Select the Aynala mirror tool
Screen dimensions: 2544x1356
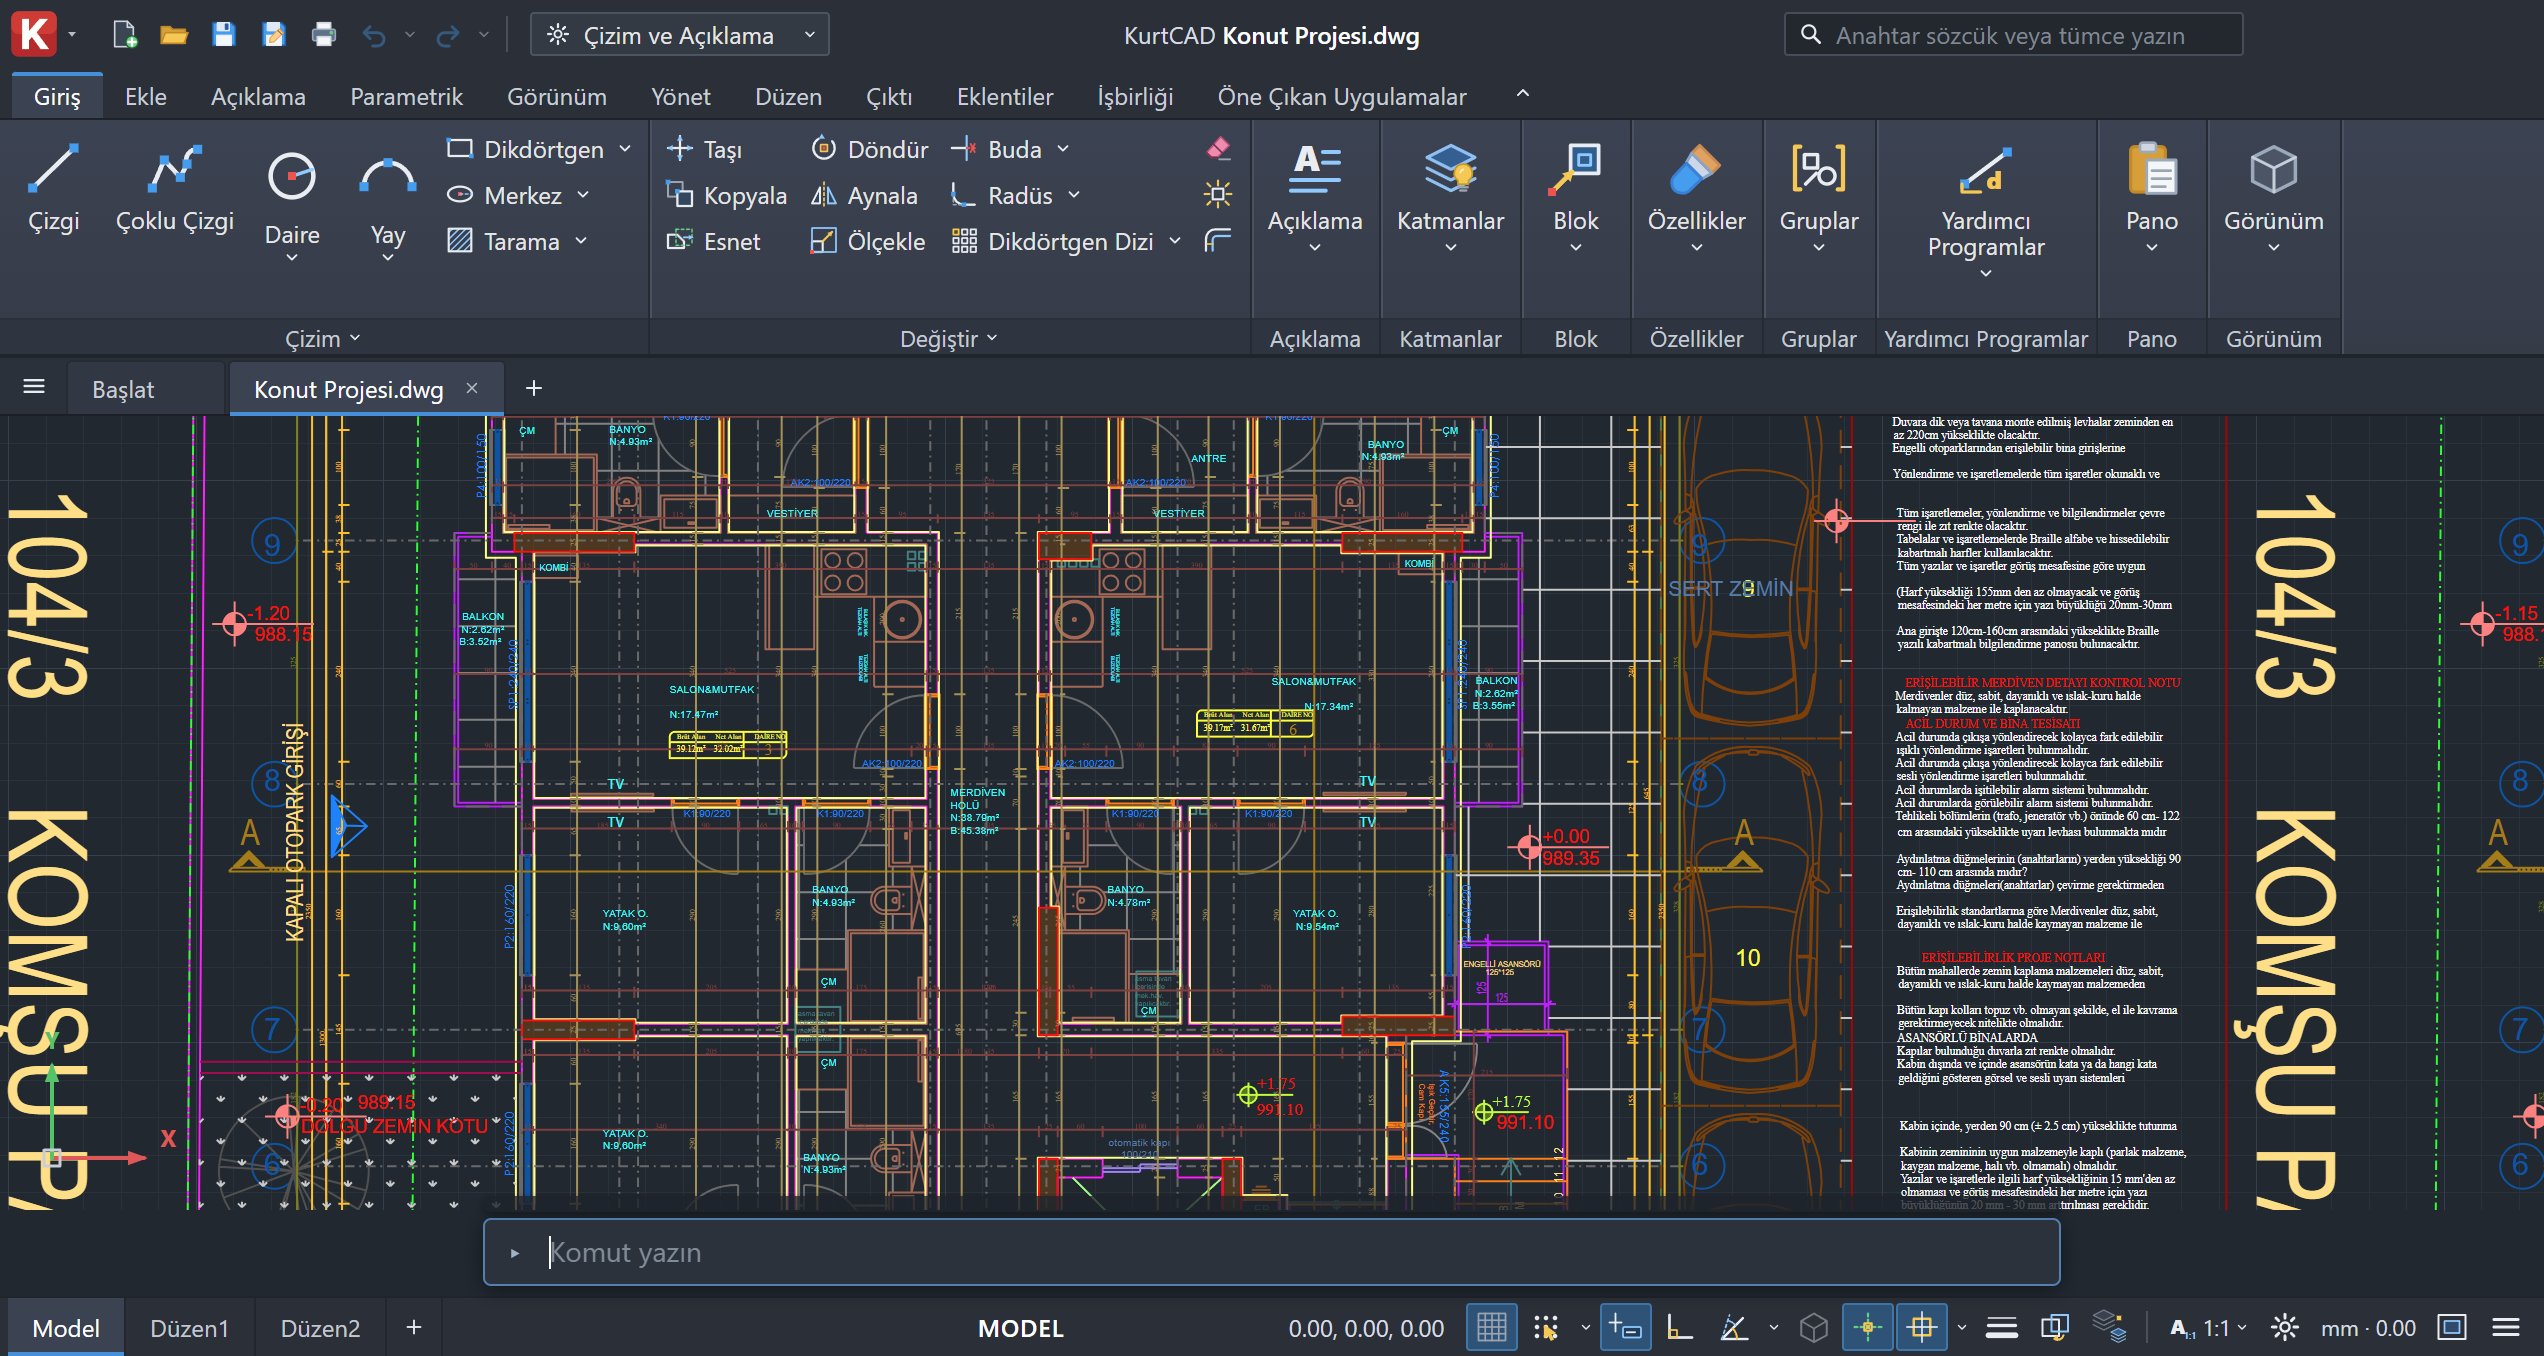863,195
